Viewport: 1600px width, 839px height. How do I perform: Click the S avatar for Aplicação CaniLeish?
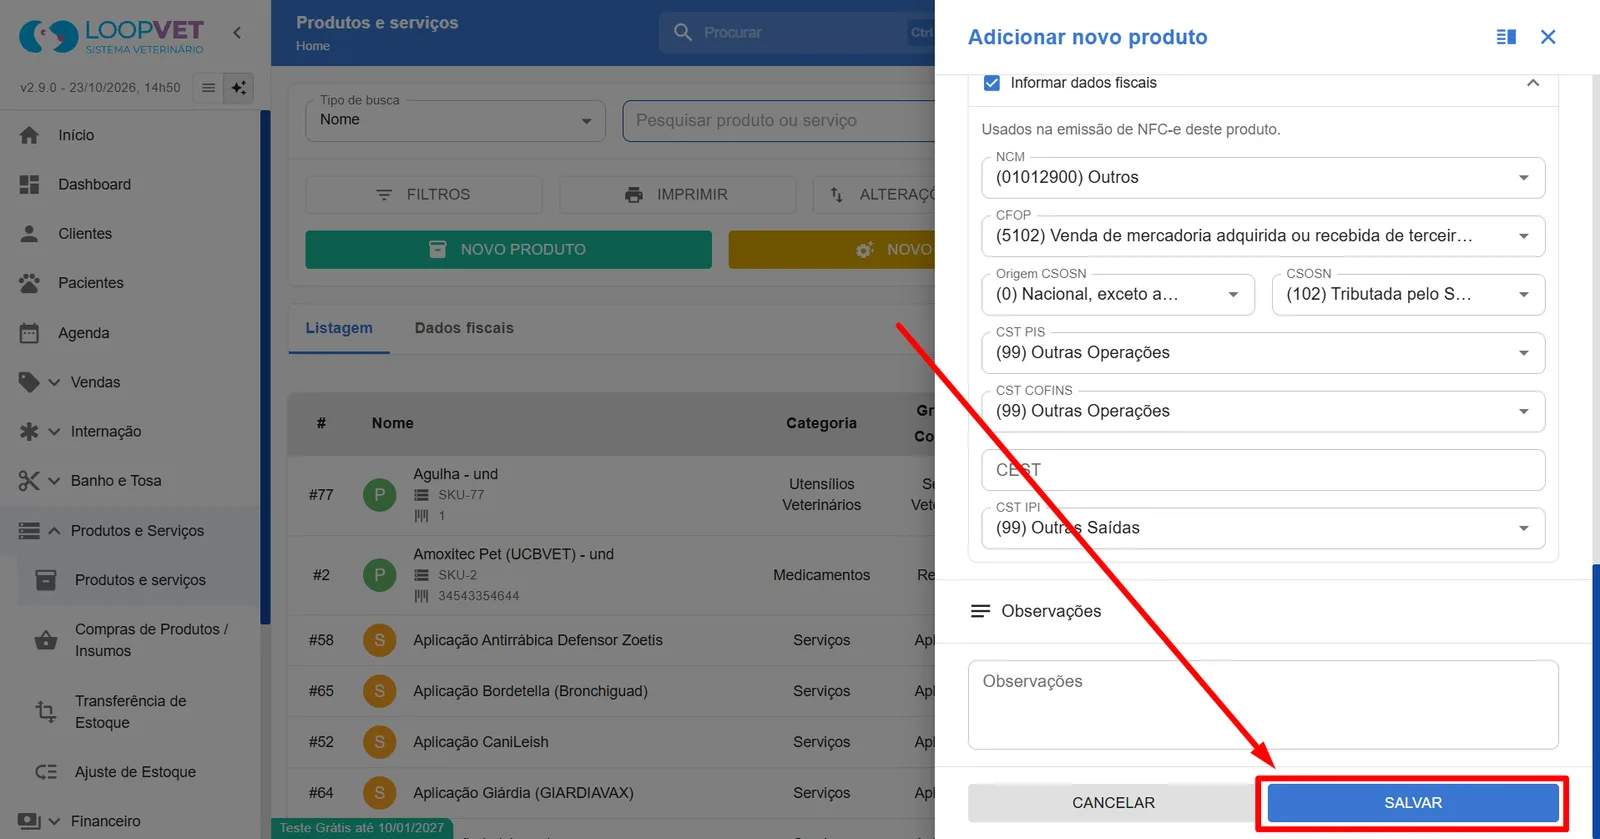pyautogui.click(x=380, y=742)
